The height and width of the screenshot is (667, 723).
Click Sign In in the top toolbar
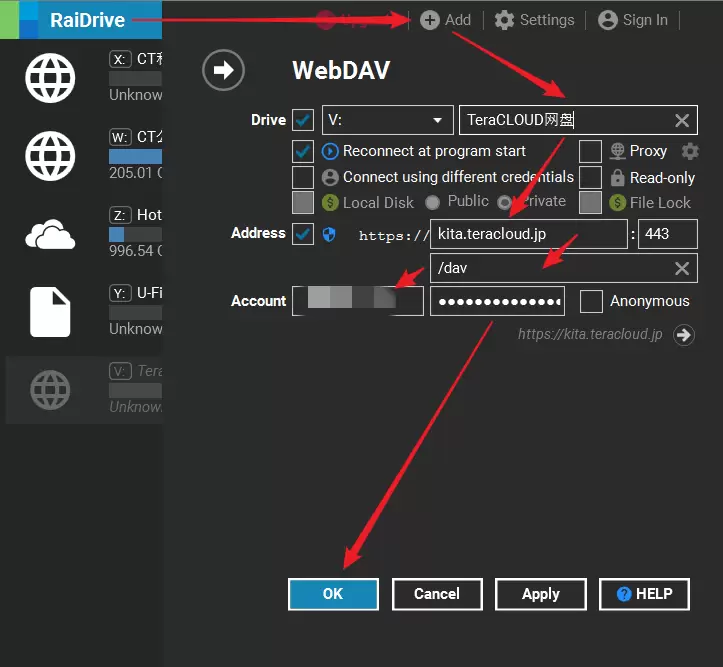[633, 20]
